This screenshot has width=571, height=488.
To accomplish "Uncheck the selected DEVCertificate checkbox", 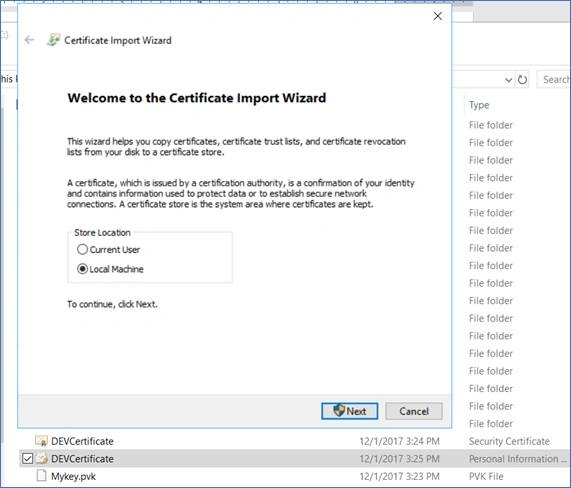I will [x=27, y=459].
